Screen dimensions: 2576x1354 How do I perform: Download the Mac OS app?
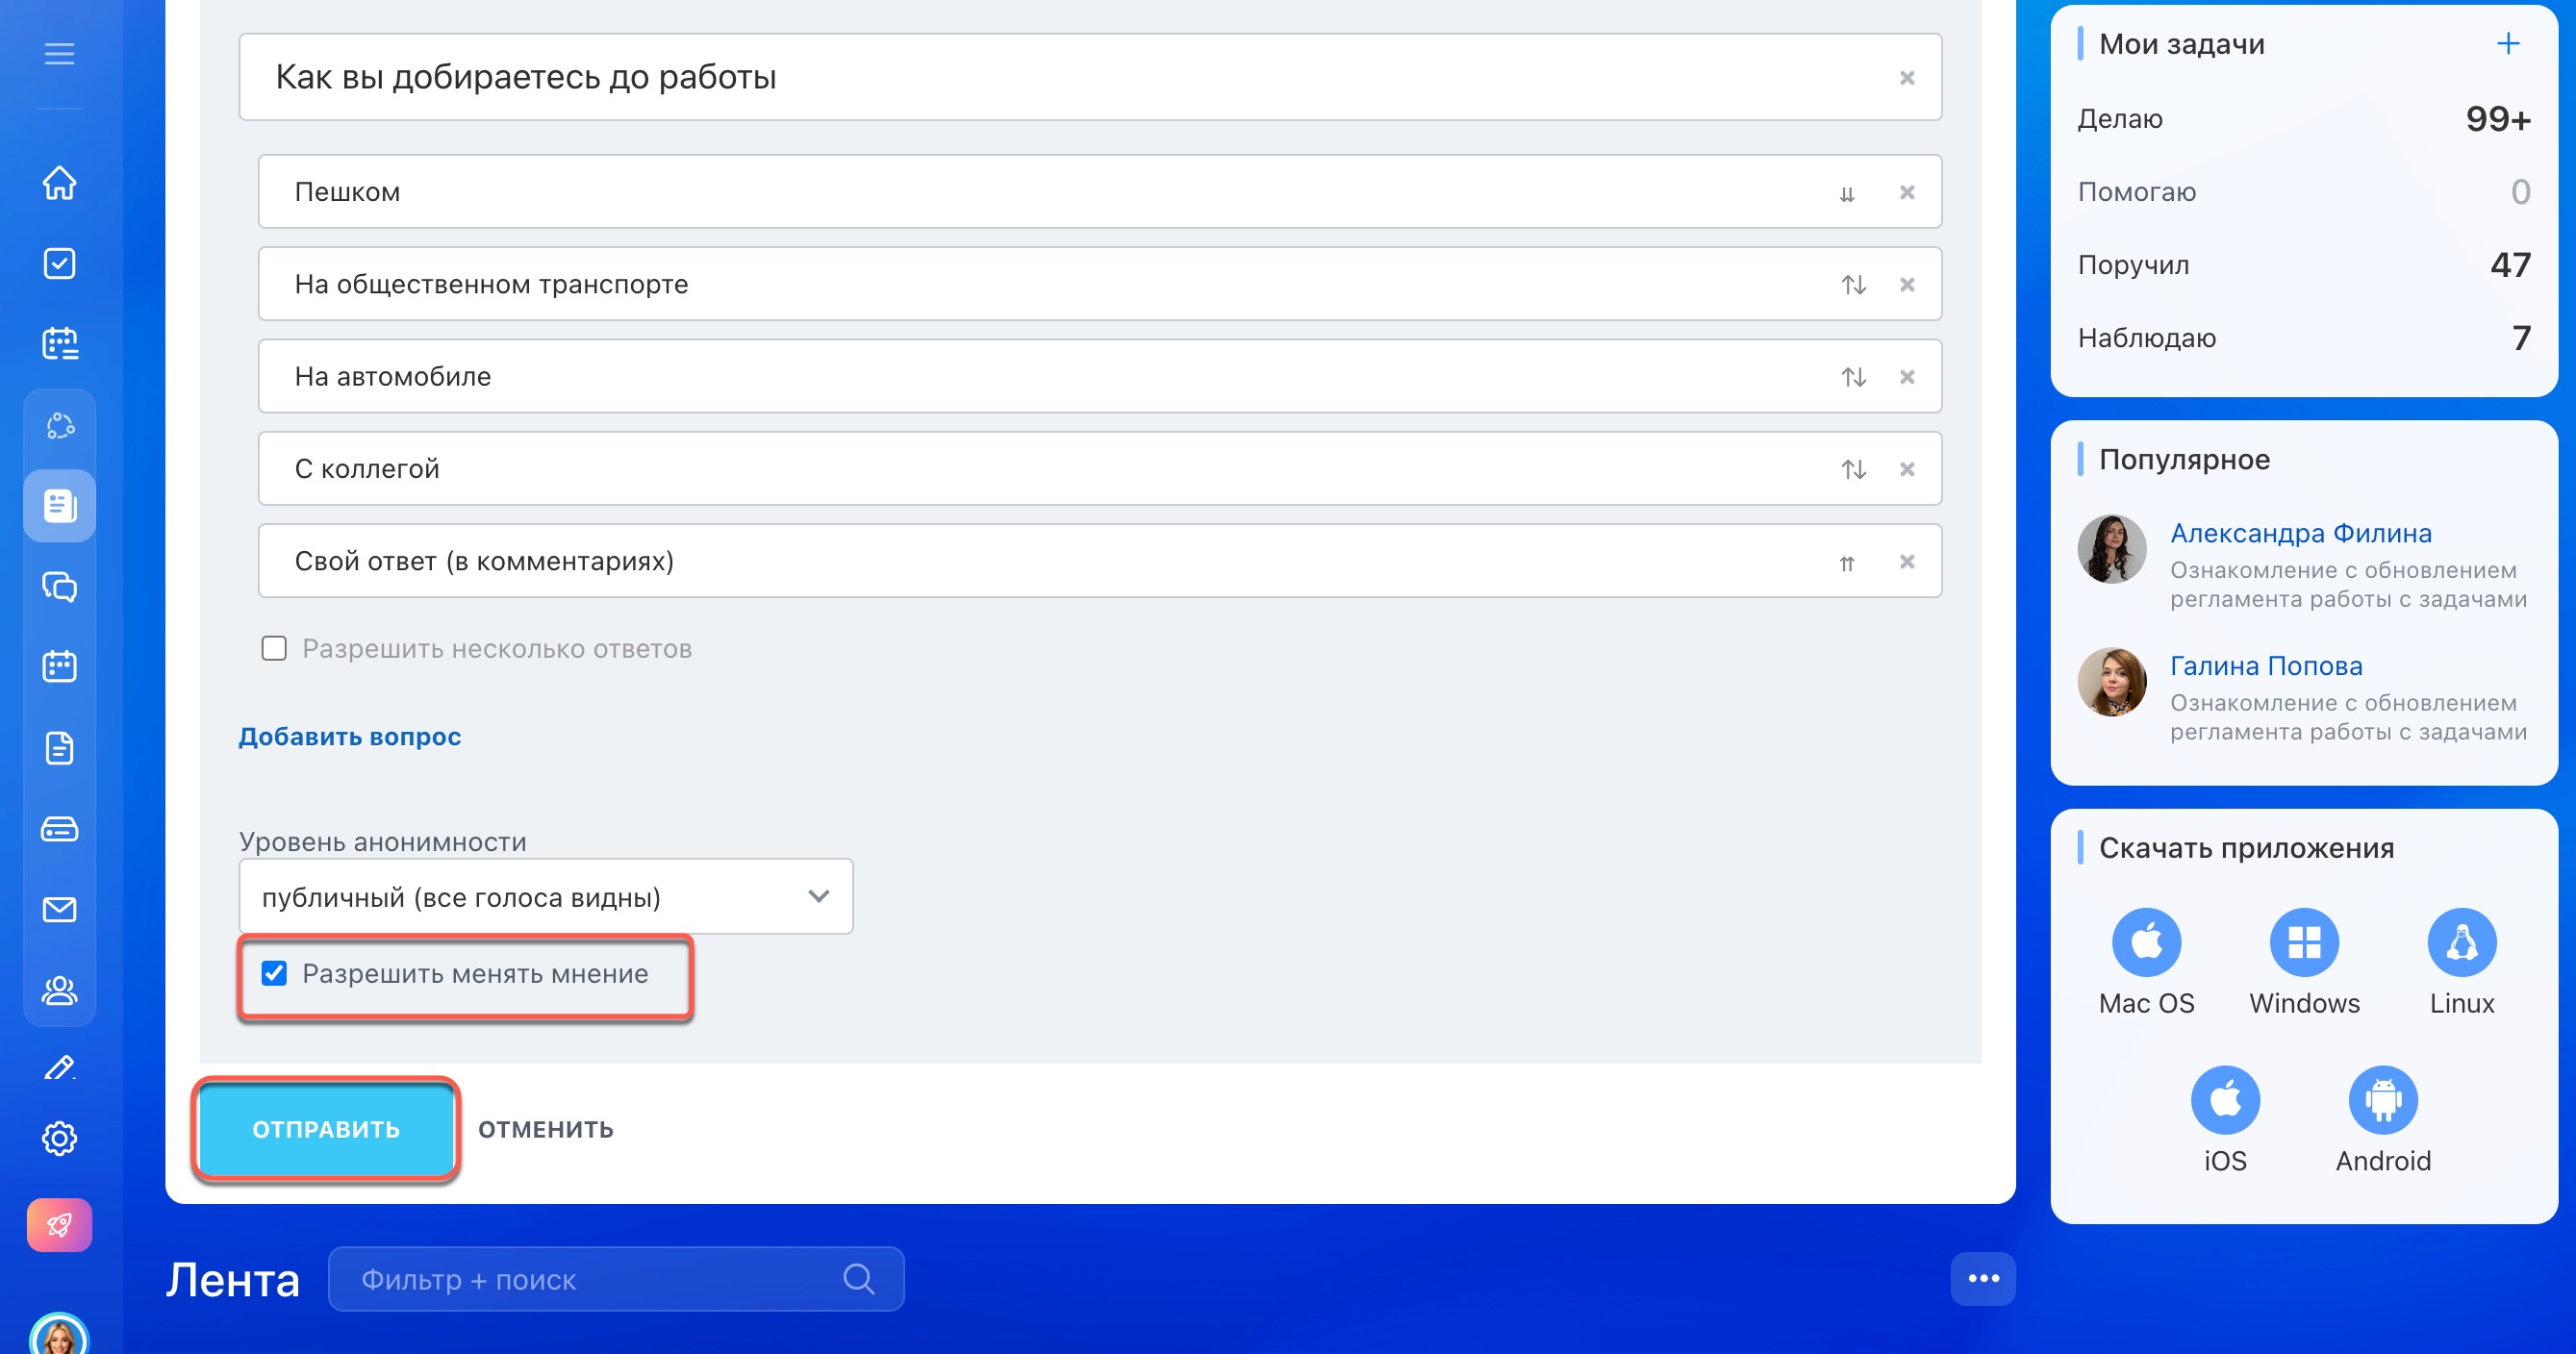pyautogui.click(x=2146, y=943)
